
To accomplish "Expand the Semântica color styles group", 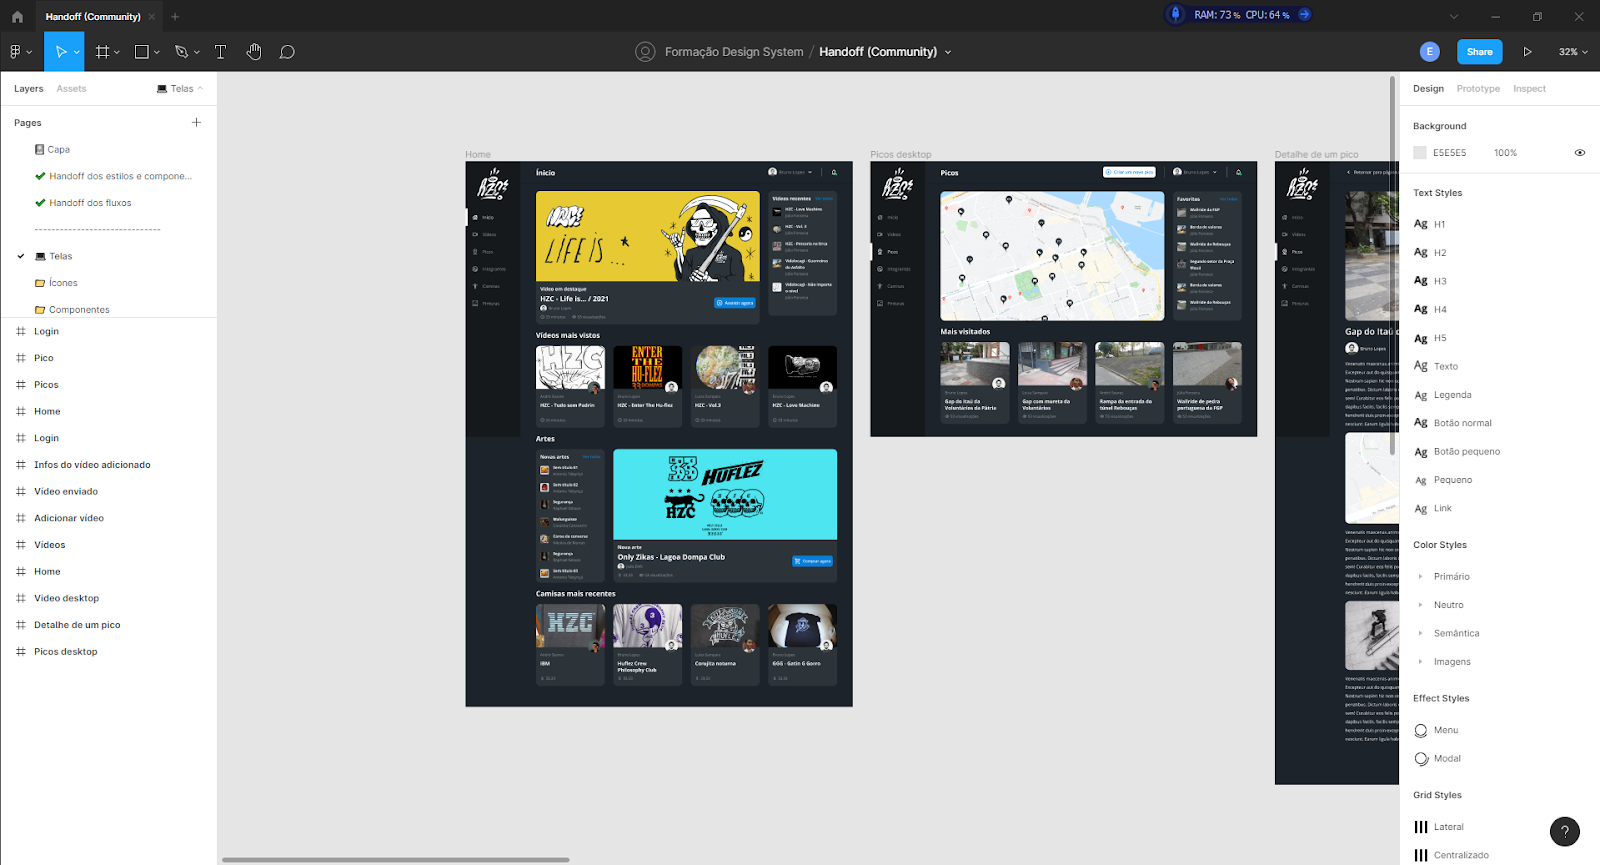I will 1420,633.
